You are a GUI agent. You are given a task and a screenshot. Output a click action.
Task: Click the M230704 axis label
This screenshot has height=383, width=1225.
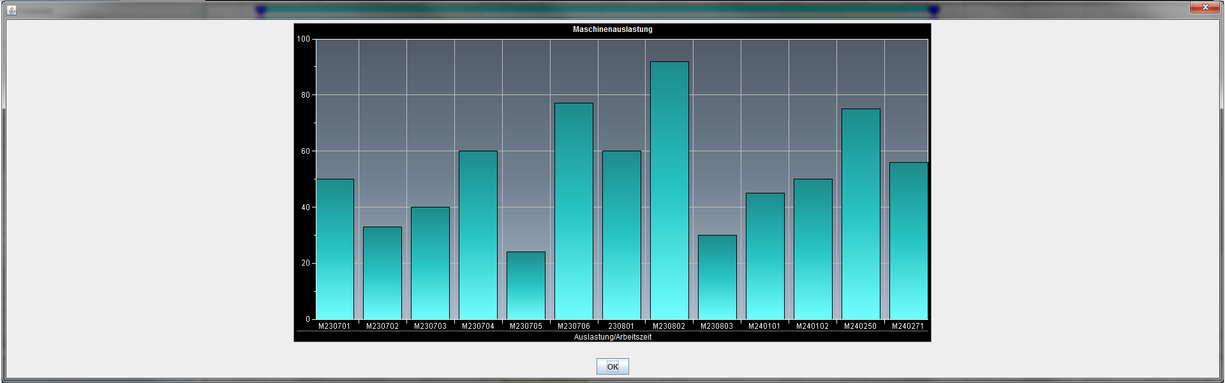(478, 326)
